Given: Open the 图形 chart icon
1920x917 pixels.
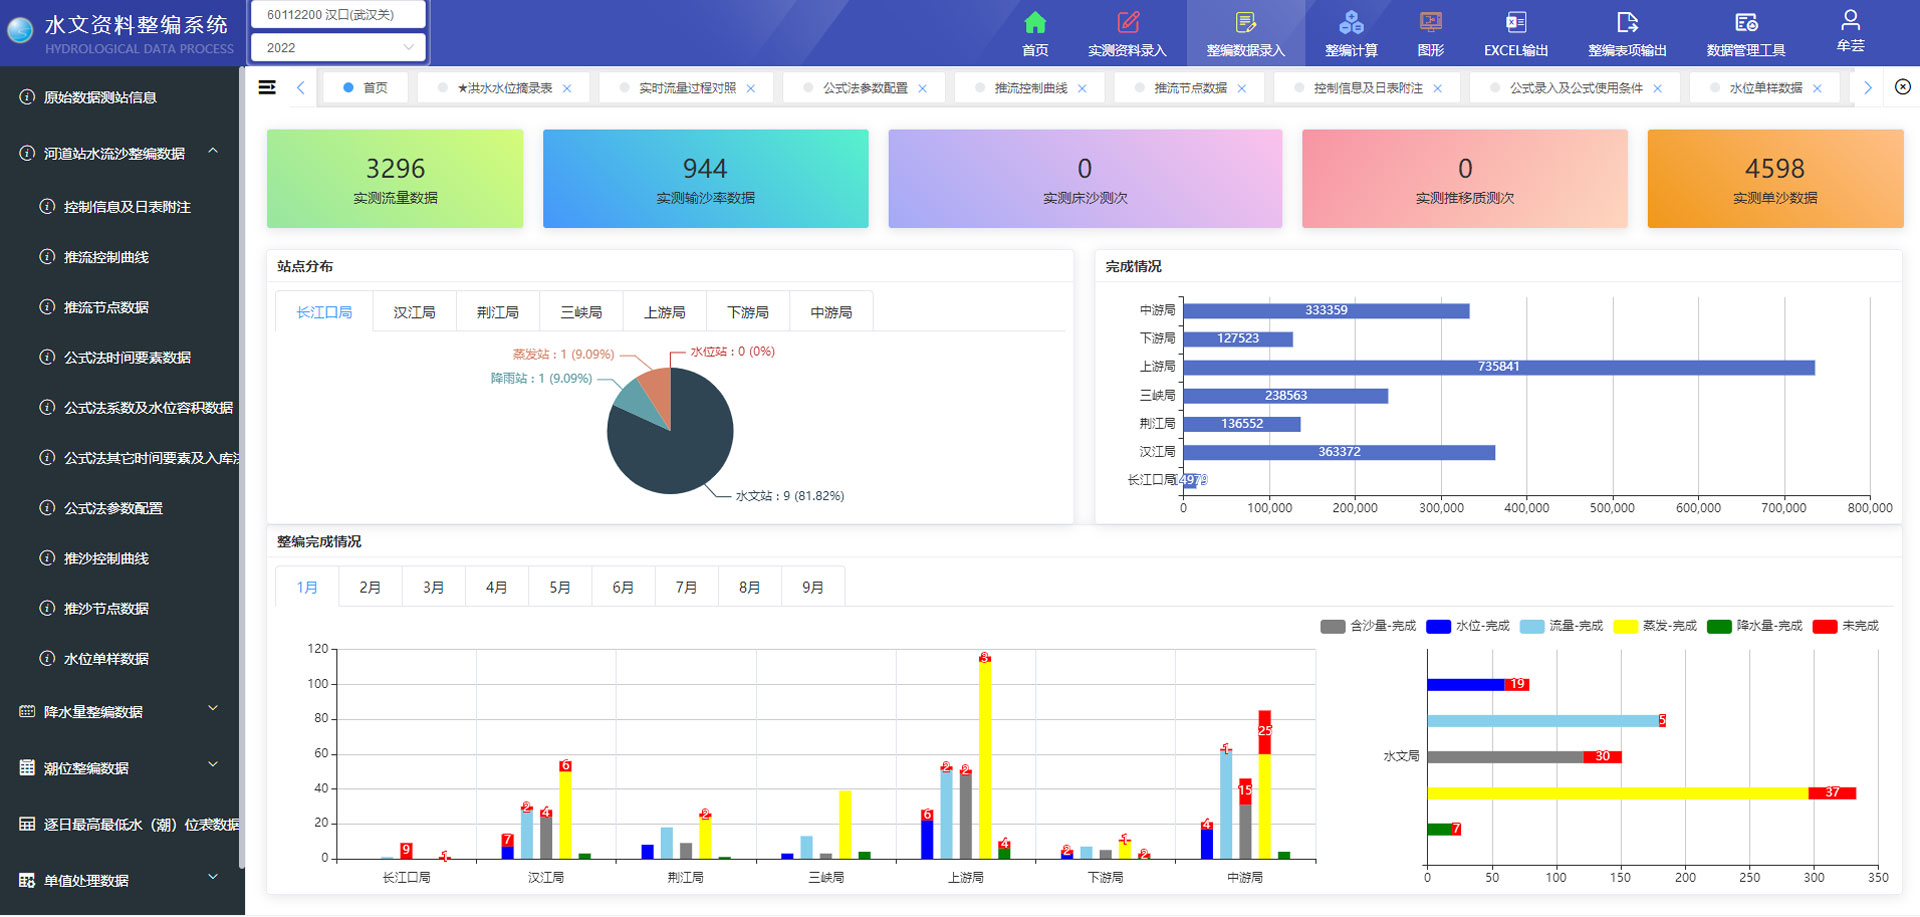Looking at the screenshot, I should point(1430,22).
